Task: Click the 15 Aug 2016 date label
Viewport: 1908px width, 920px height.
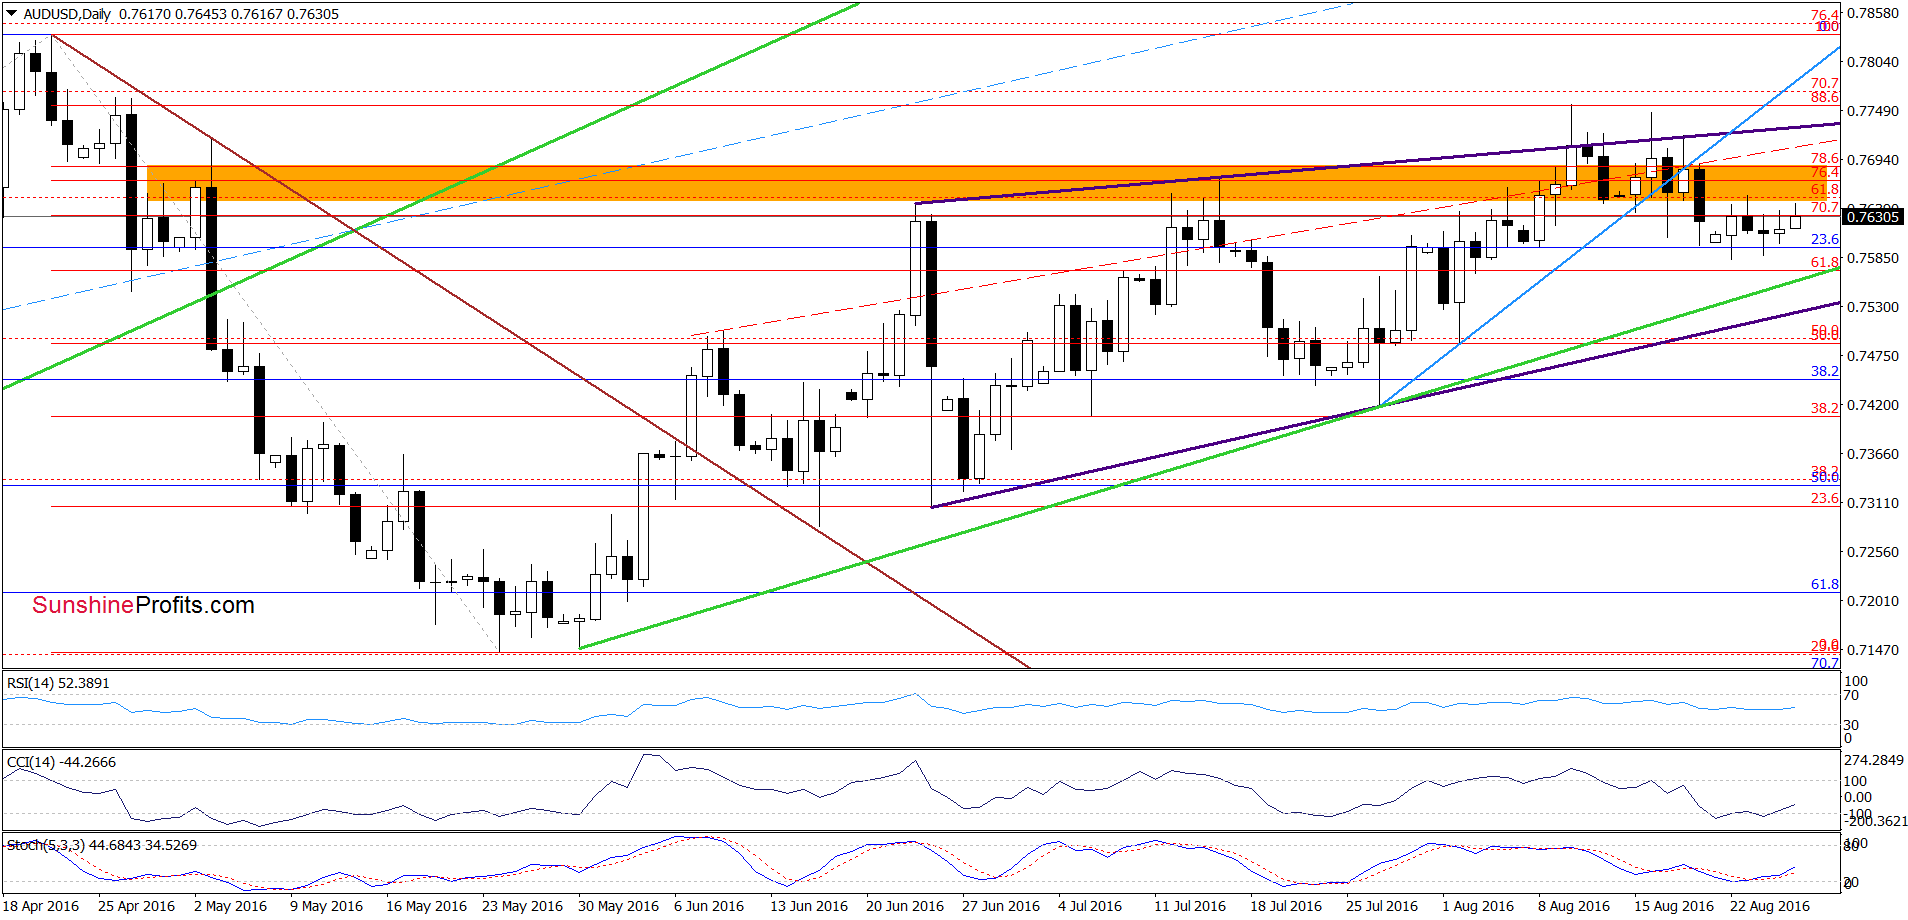Action: tap(1674, 906)
